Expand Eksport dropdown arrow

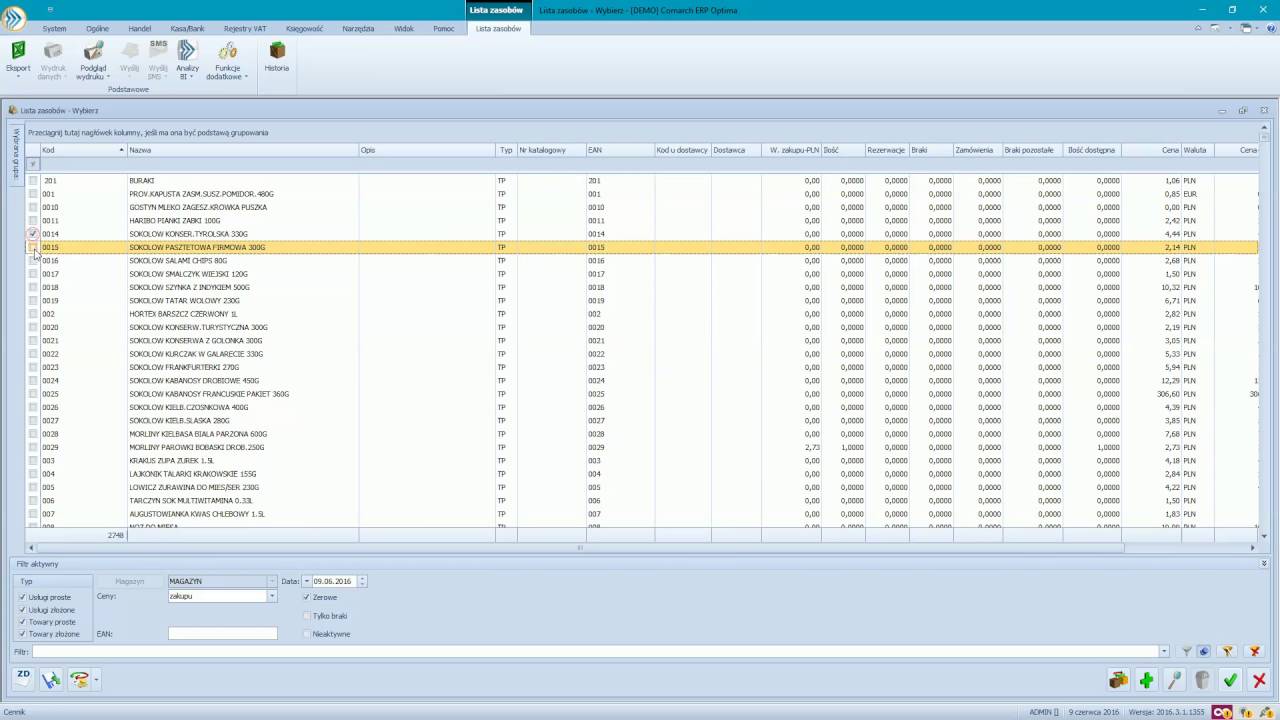(x=18, y=77)
